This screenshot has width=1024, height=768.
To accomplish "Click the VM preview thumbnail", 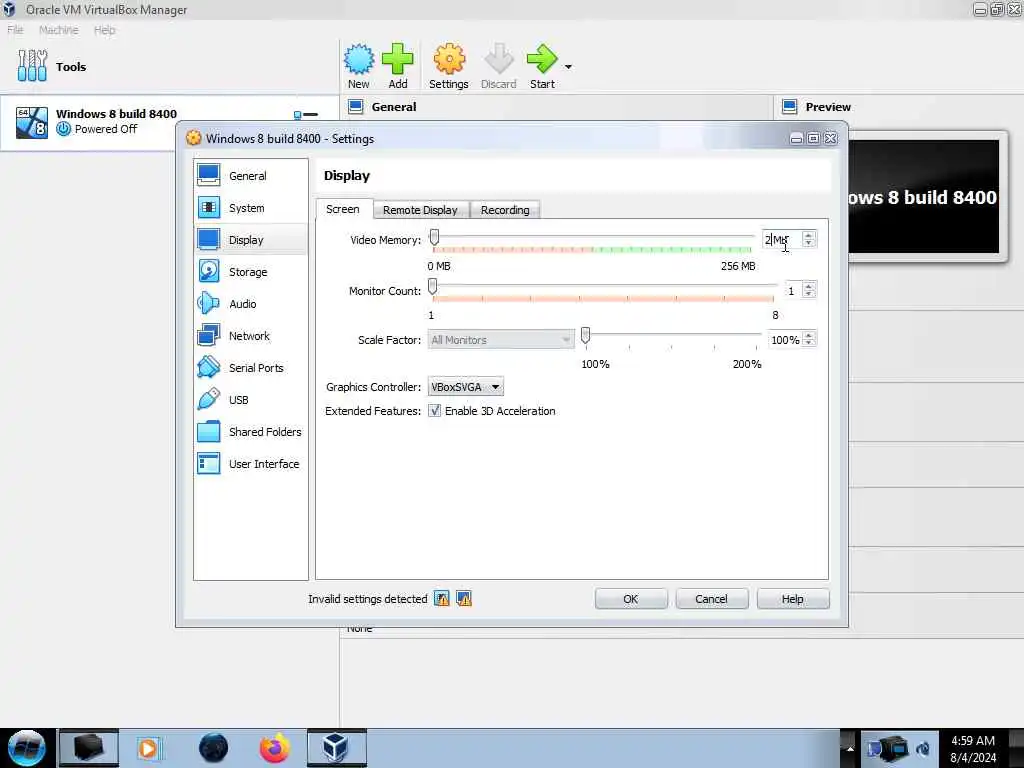I will click(924, 197).
